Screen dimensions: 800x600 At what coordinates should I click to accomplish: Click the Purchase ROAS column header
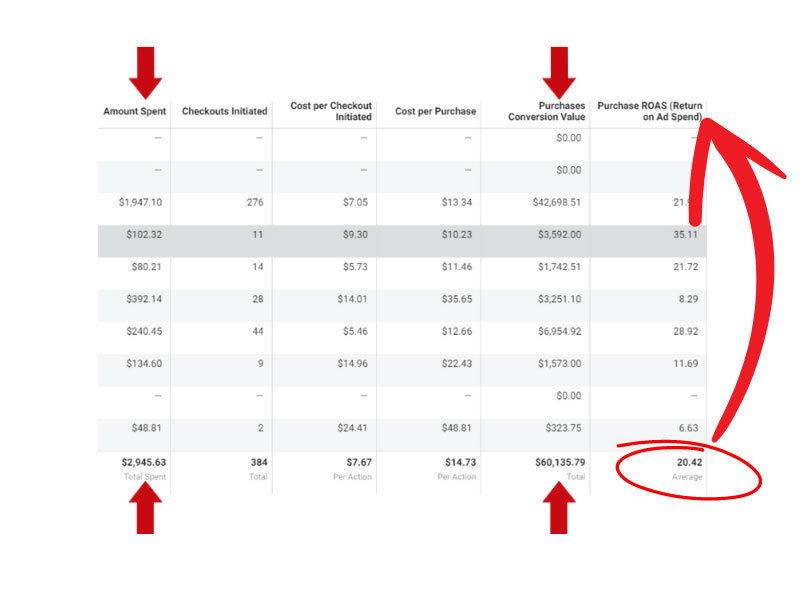648,110
